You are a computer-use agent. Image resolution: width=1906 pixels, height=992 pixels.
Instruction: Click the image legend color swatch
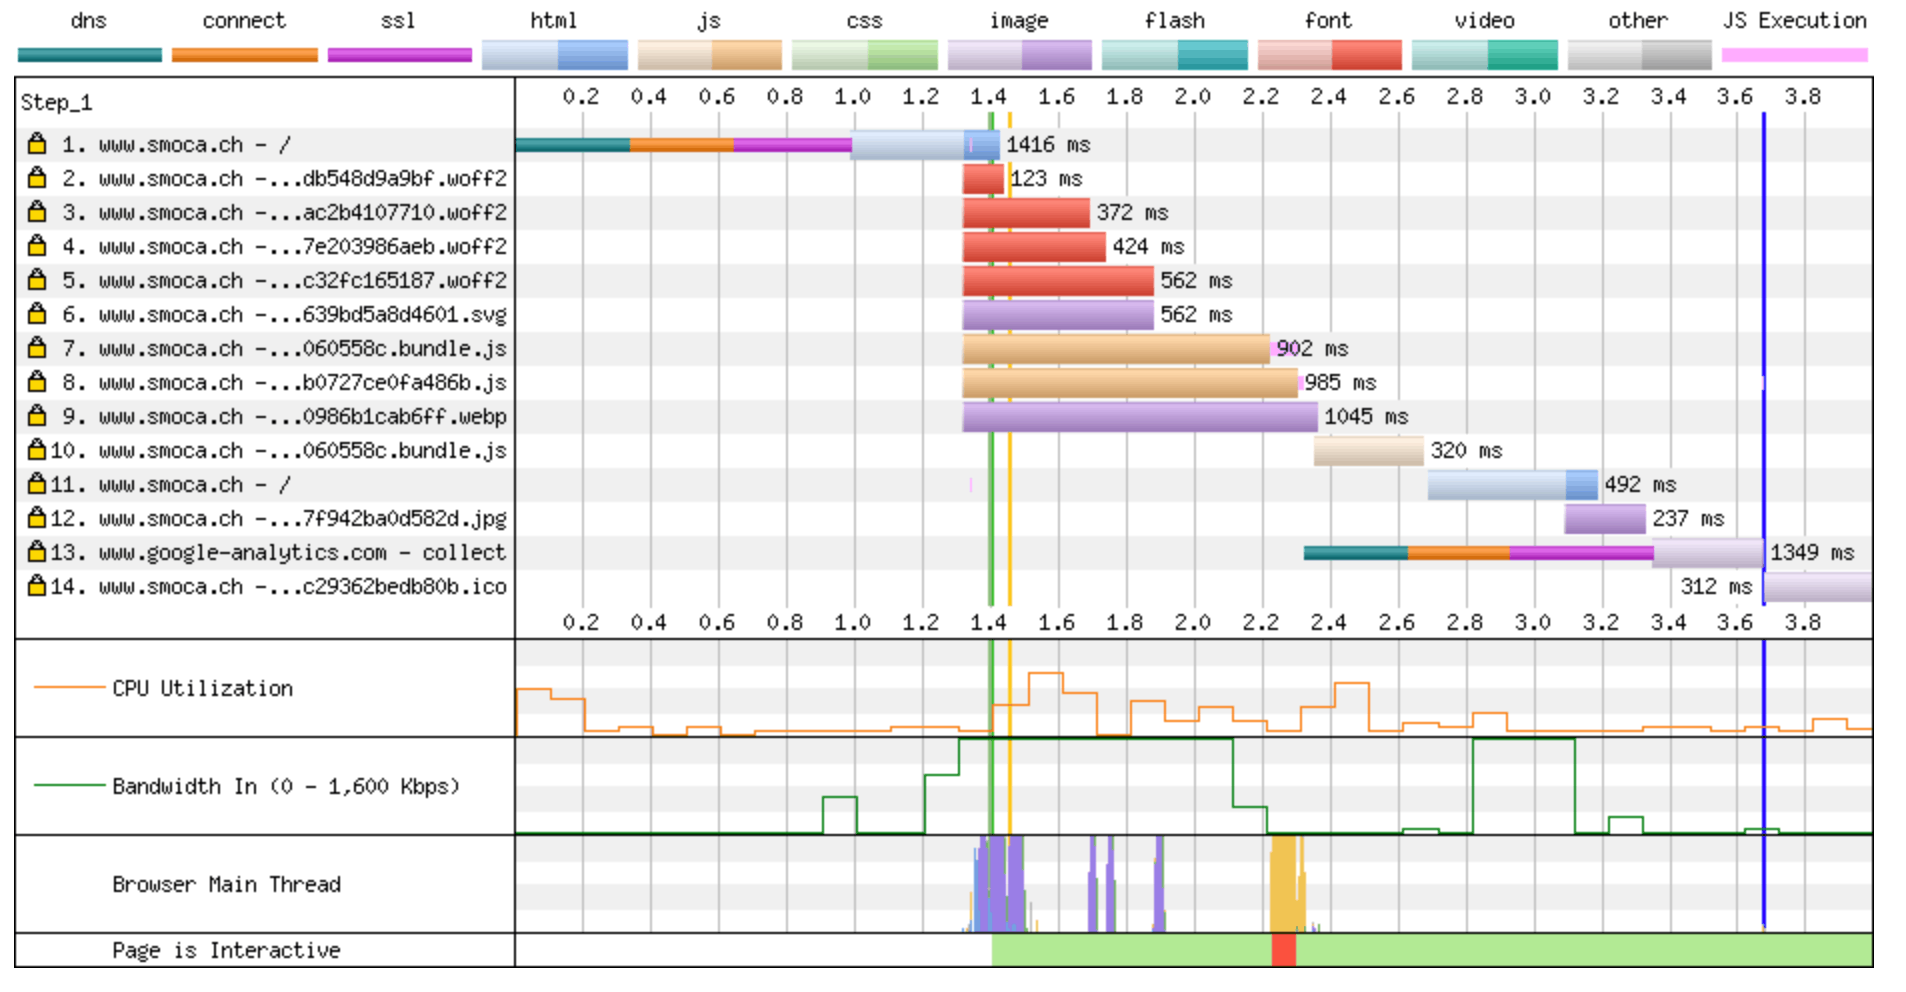(1020, 55)
